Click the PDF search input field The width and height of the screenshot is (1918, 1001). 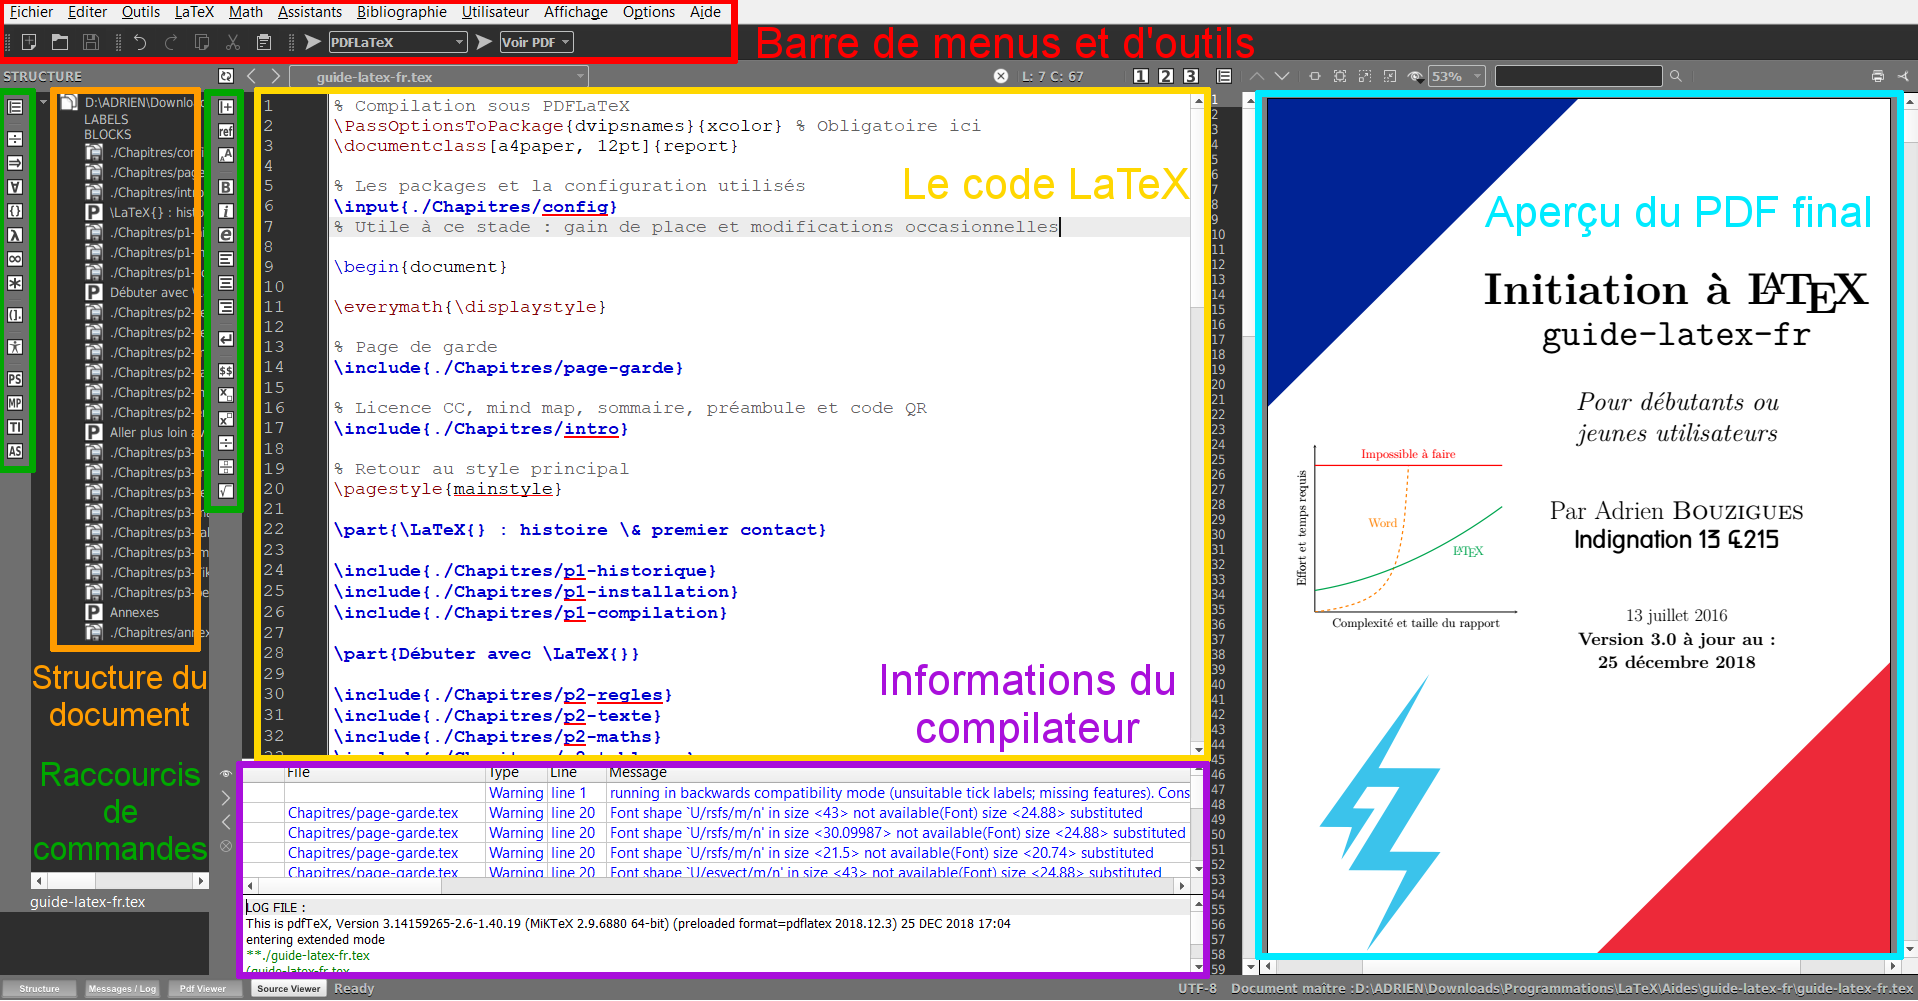pos(1578,76)
